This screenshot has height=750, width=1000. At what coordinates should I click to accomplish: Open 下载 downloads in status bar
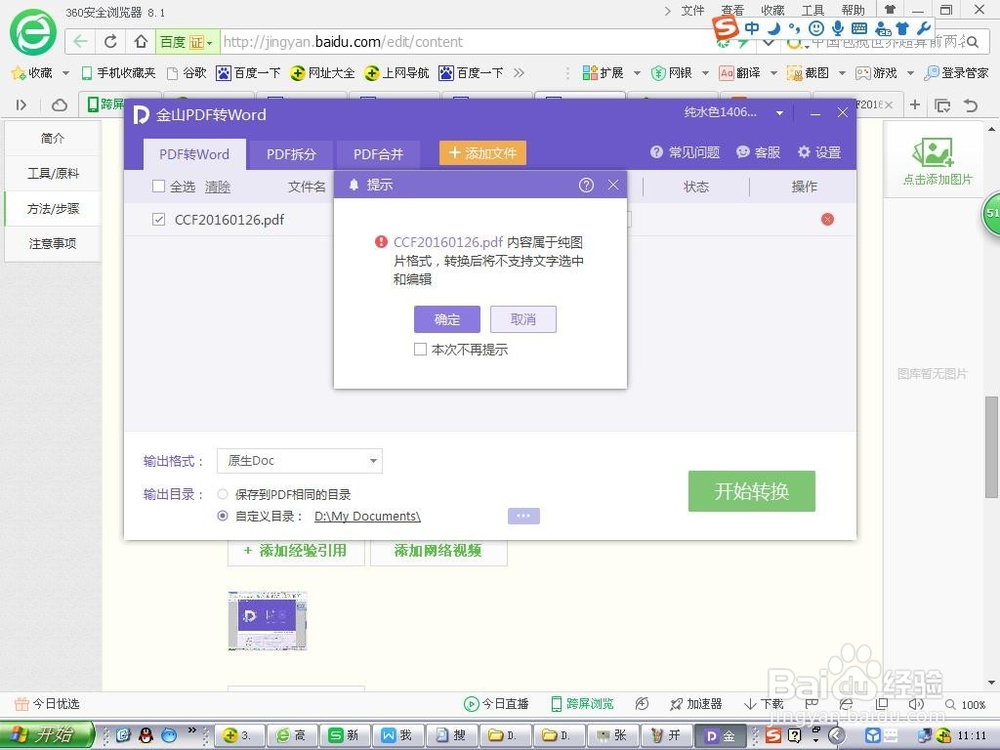pos(763,703)
